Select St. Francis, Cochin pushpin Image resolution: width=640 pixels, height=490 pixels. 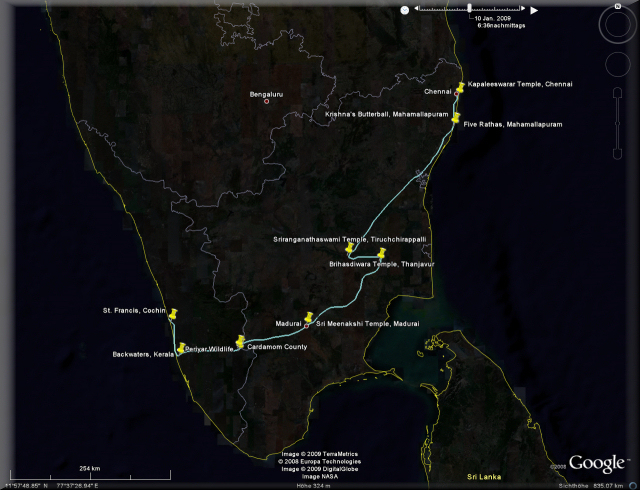pyautogui.click(x=173, y=314)
